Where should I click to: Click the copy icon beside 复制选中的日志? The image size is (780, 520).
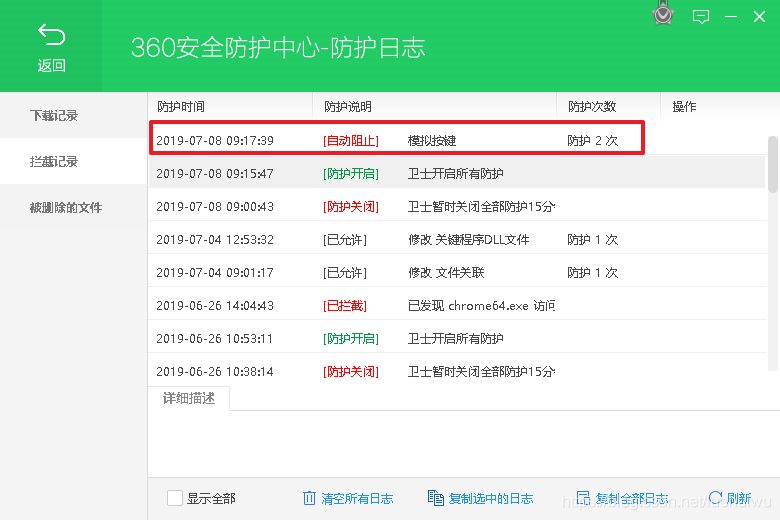click(x=435, y=498)
